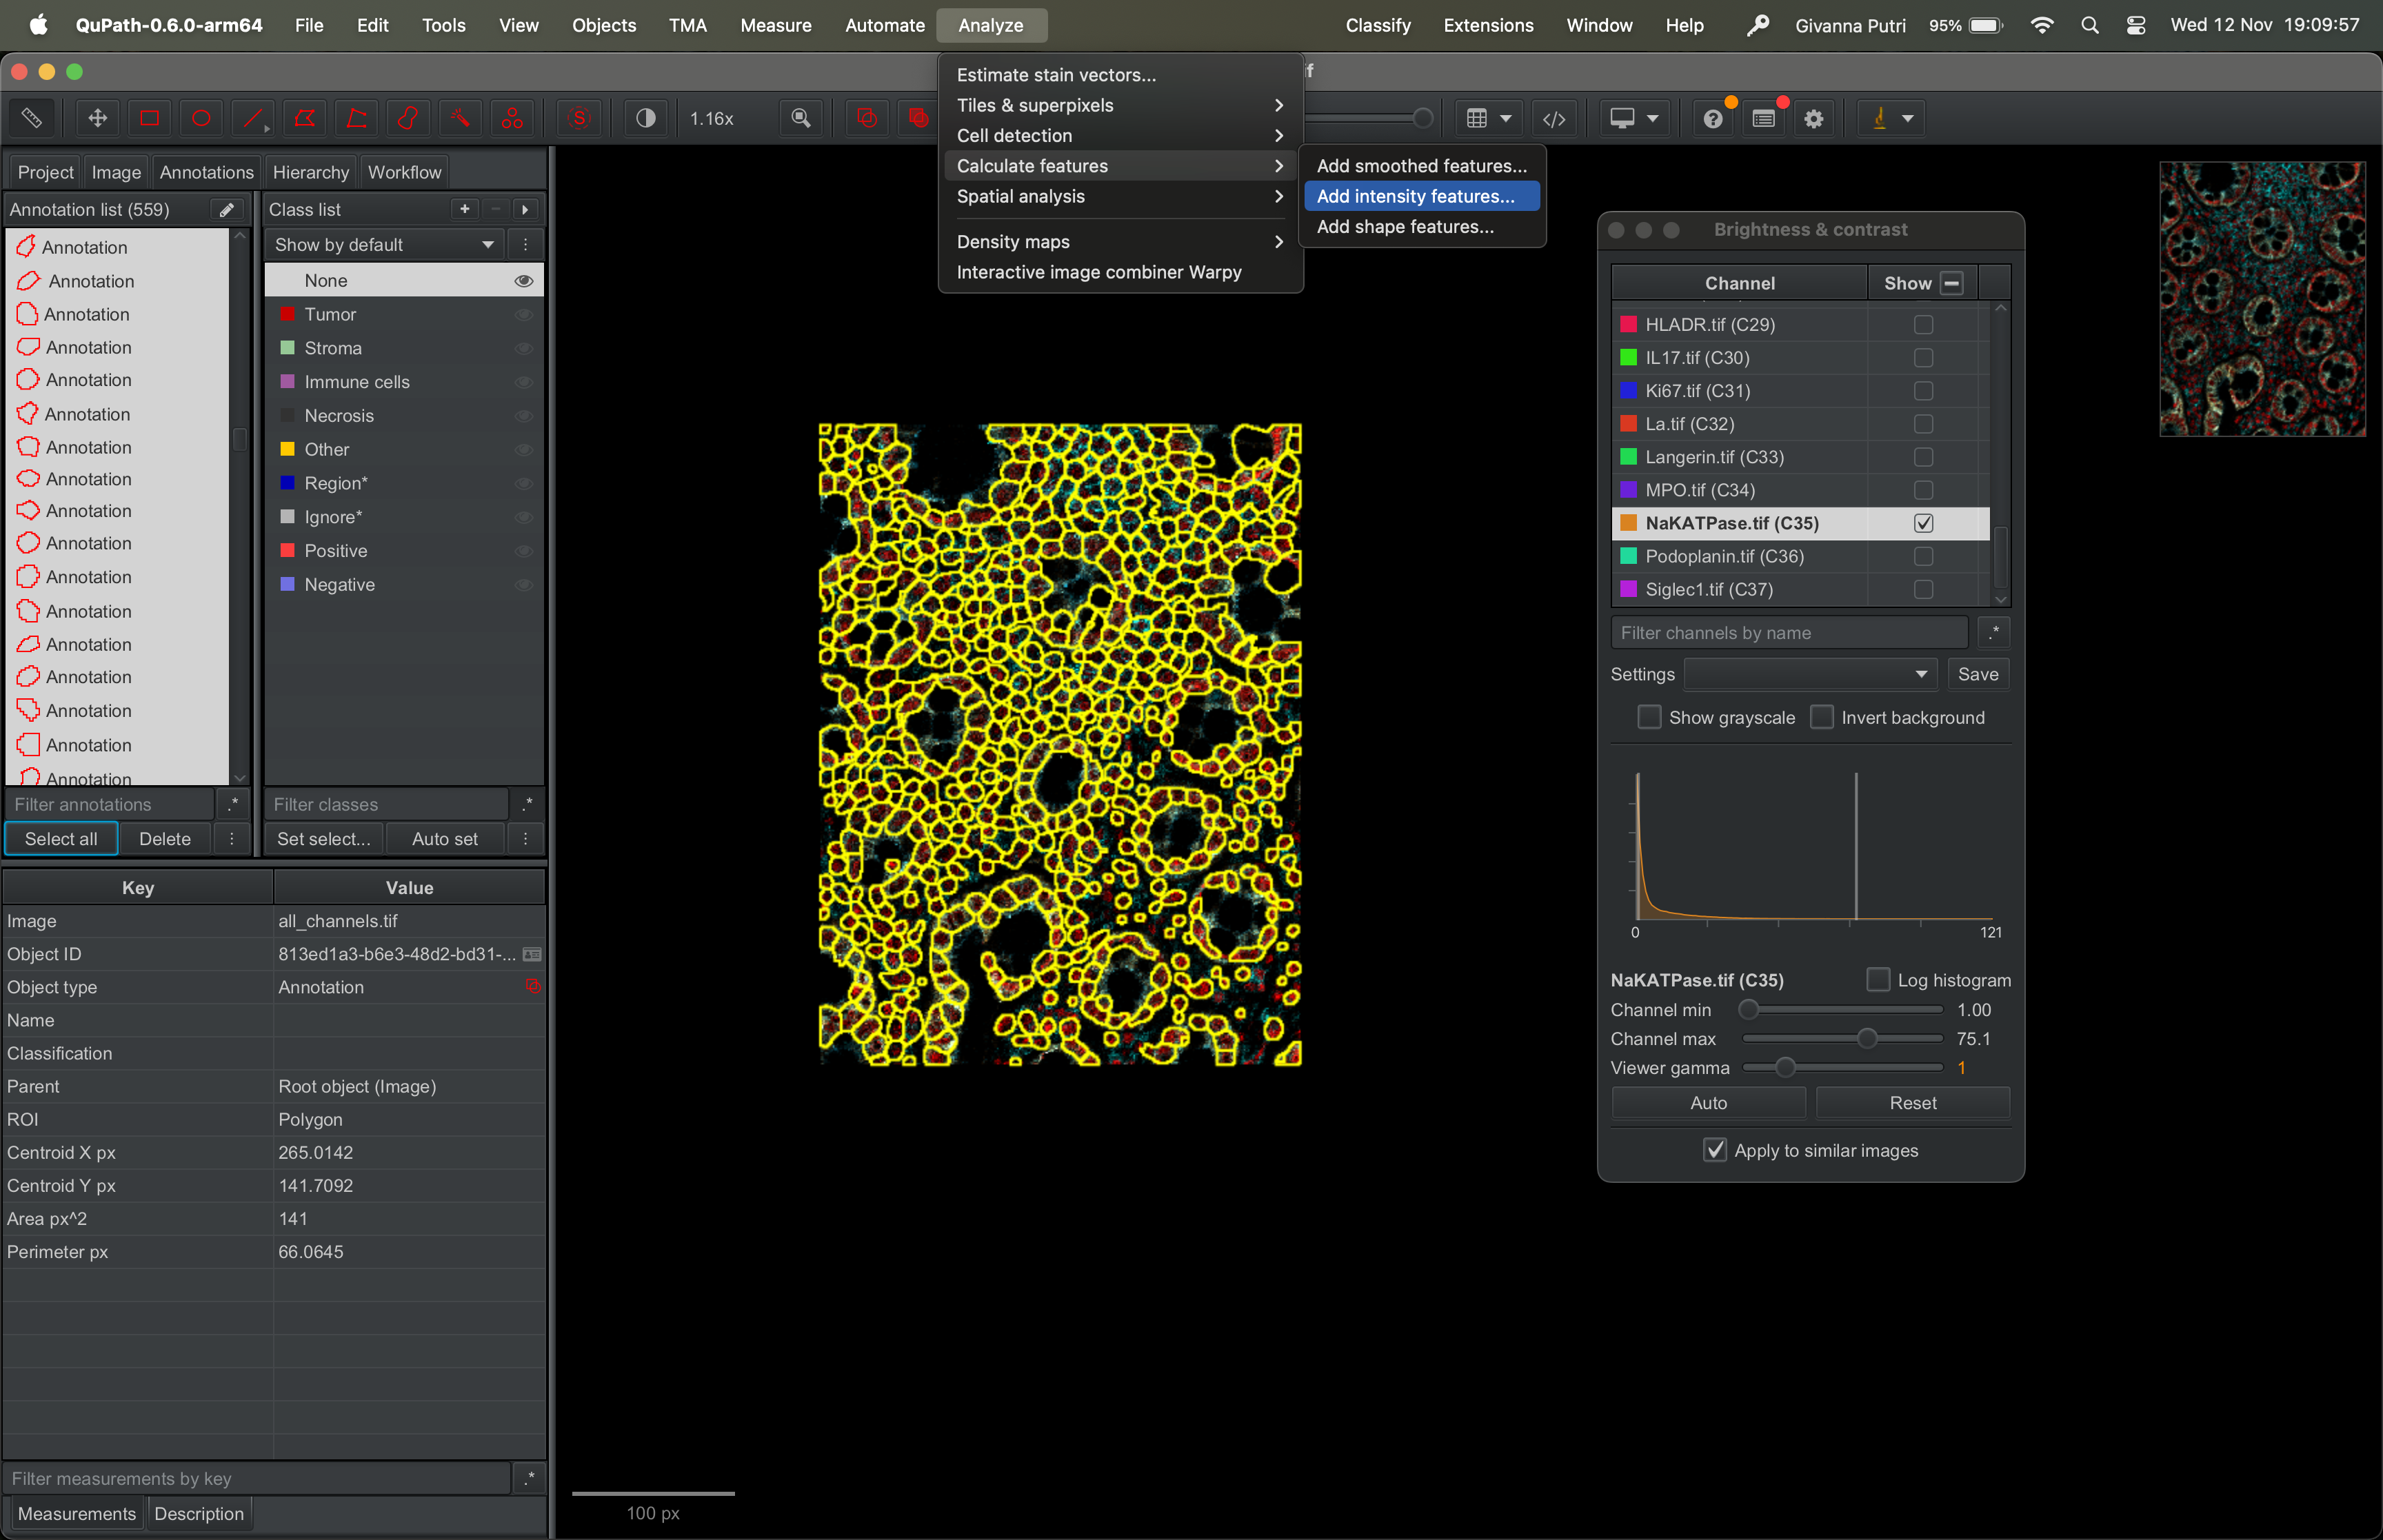Click the Move tool icon
This screenshot has height=1540, width=2383.
point(97,118)
